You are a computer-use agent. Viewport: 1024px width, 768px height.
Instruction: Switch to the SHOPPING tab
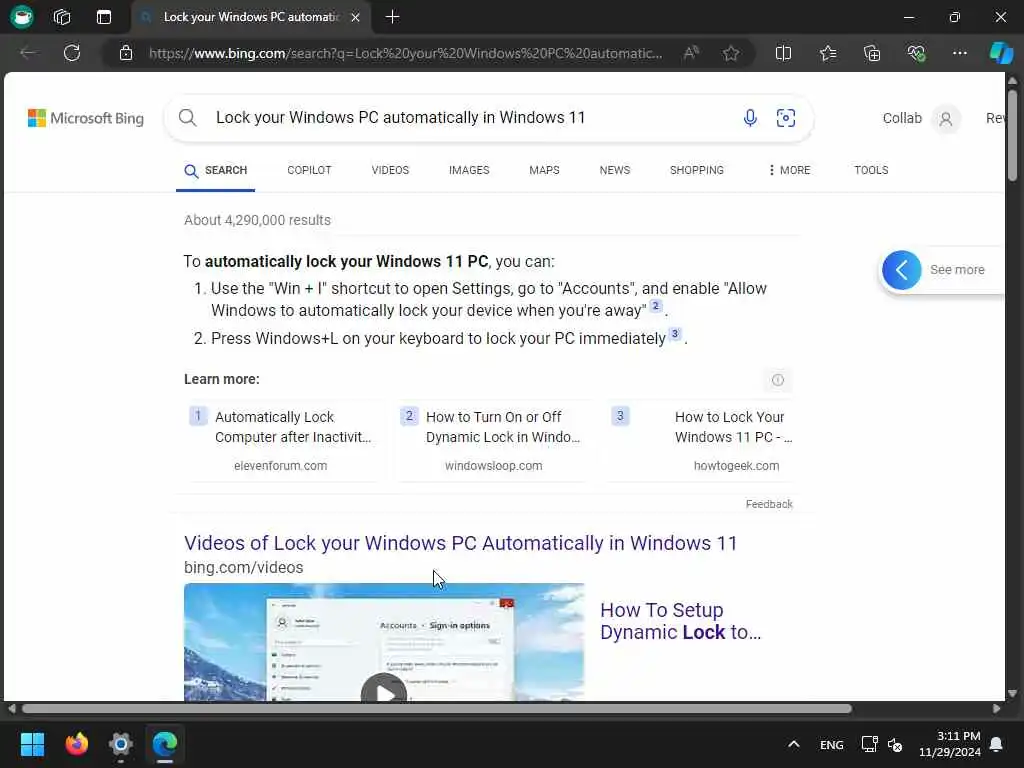pyautogui.click(x=696, y=170)
